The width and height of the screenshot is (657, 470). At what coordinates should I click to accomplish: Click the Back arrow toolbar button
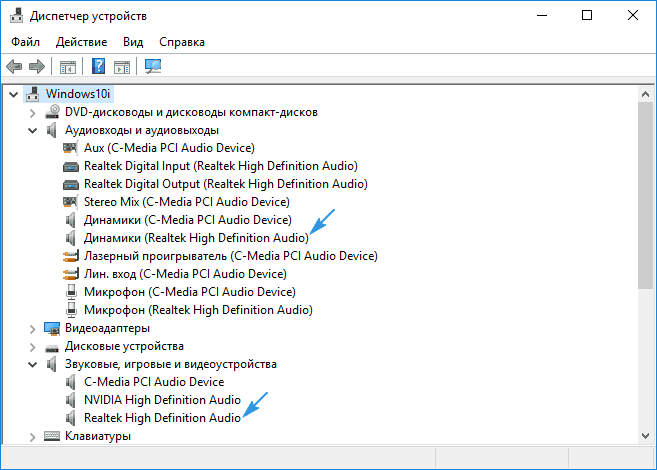click(14, 67)
